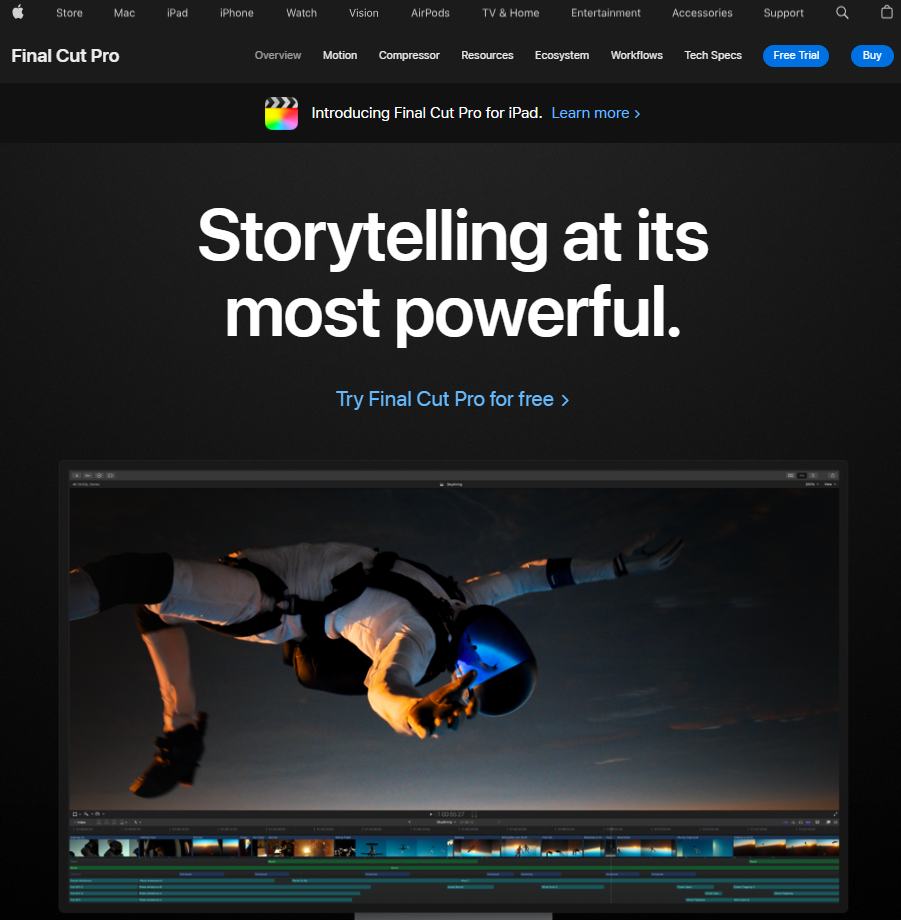Open the shopping bag icon
Image resolution: width=901 pixels, height=920 pixels.
887,12
